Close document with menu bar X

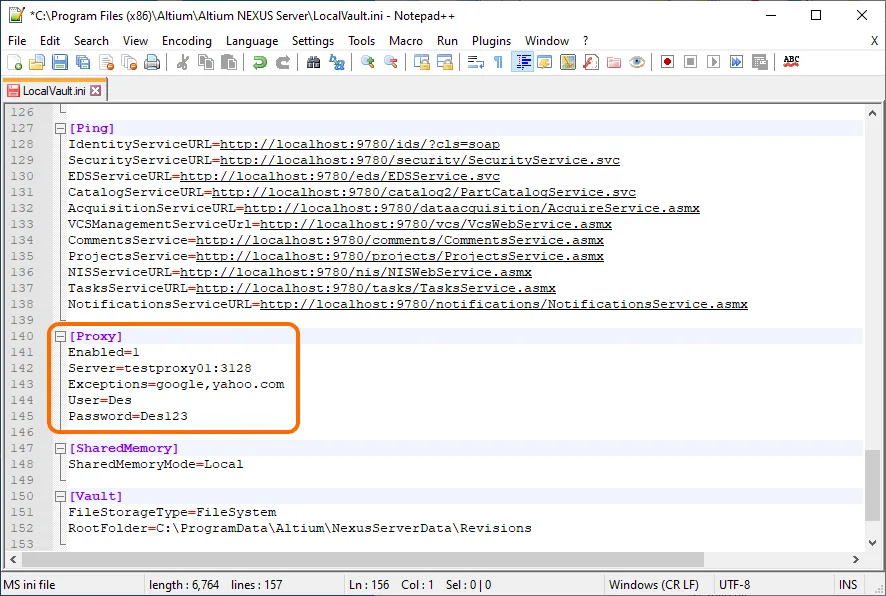[x=874, y=41]
